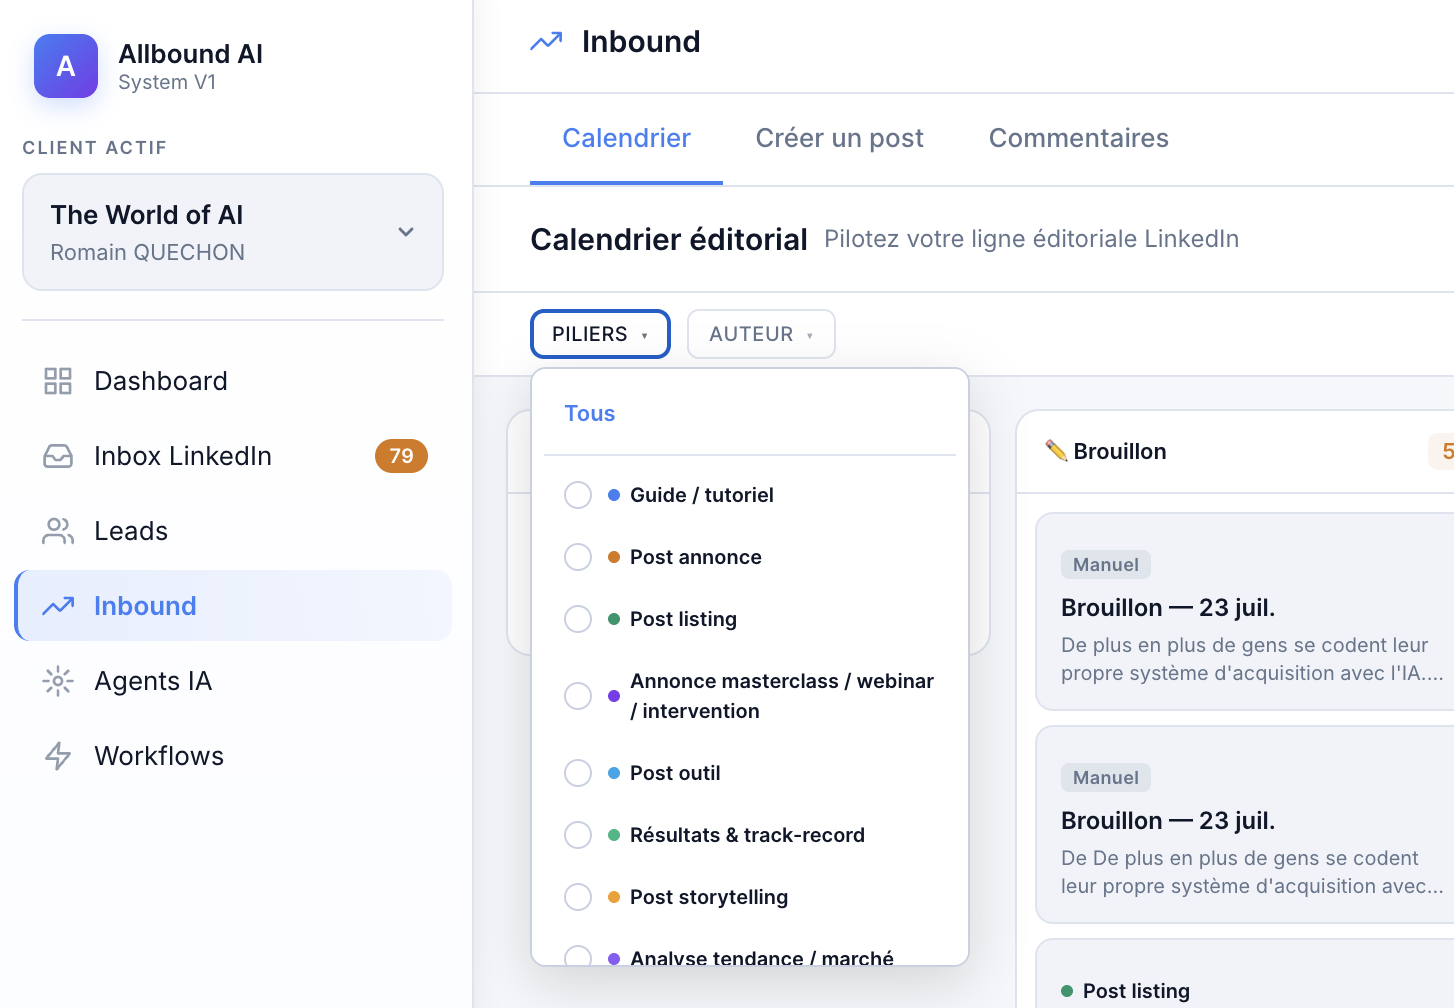
Task: Click the Brouillon column title
Action: pos(1120,451)
